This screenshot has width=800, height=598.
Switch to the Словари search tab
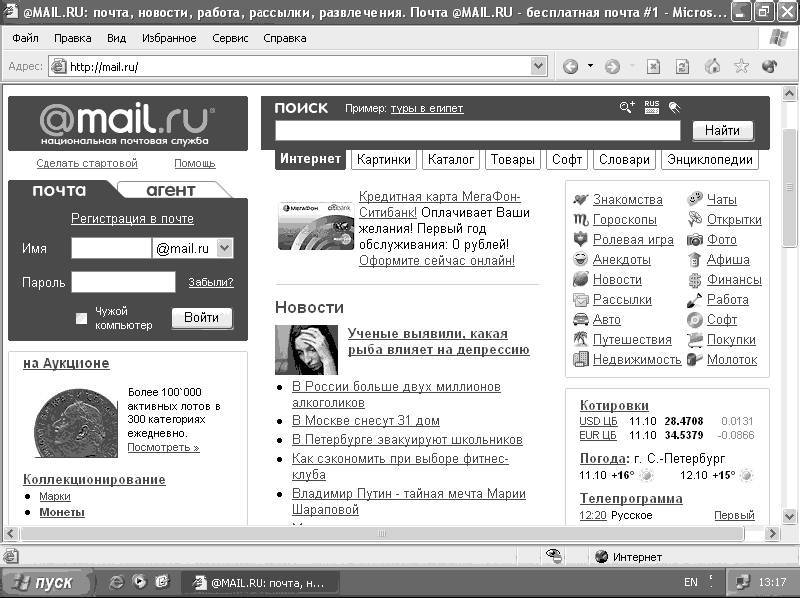point(624,160)
